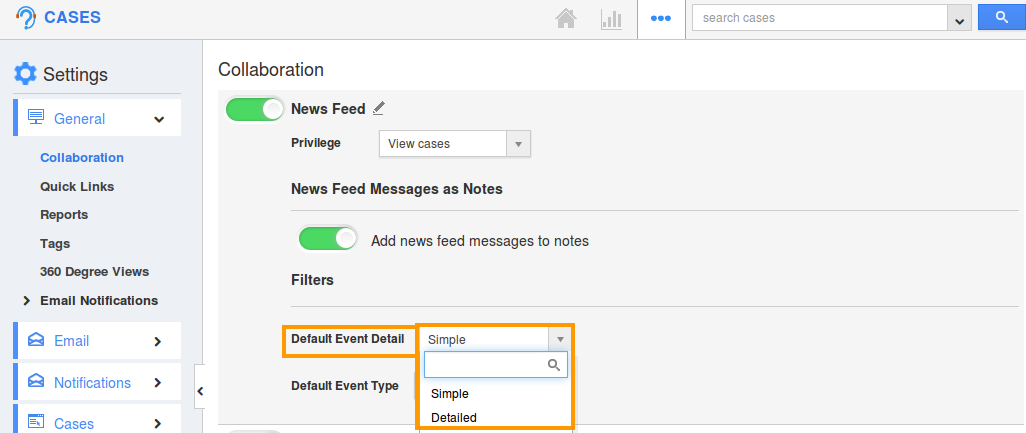This screenshot has width=1026, height=433.
Task: Toggle the News Feed switch off
Action: click(x=255, y=110)
